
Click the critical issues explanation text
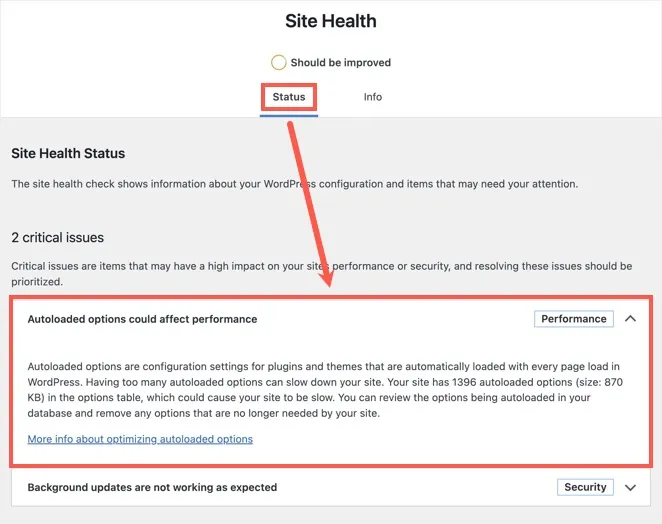click(x=320, y=274)
